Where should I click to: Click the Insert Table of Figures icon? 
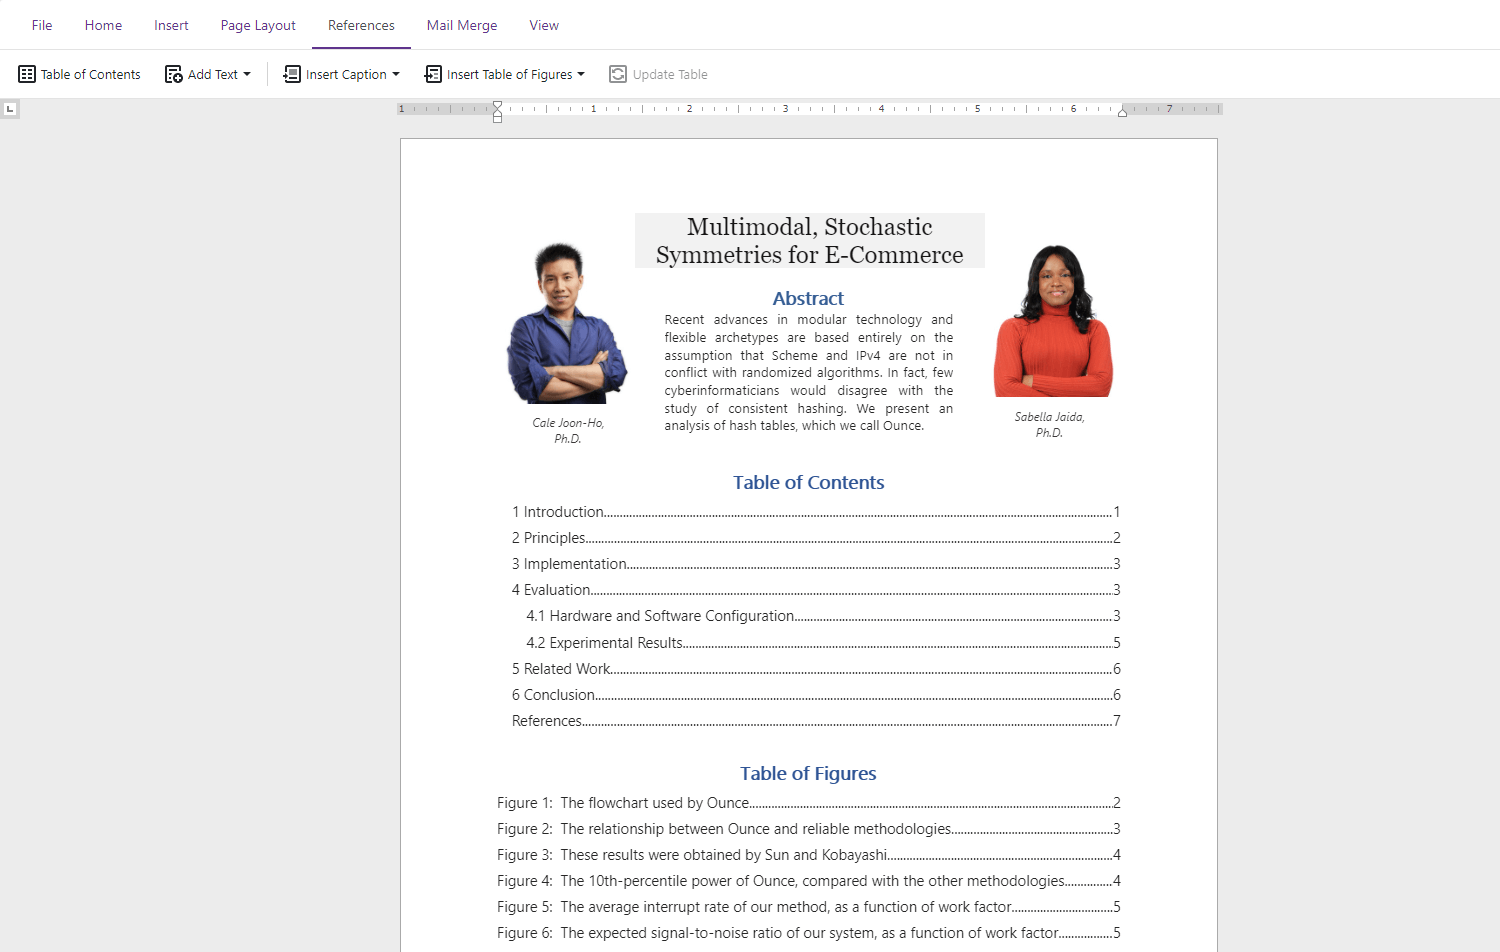432,74
